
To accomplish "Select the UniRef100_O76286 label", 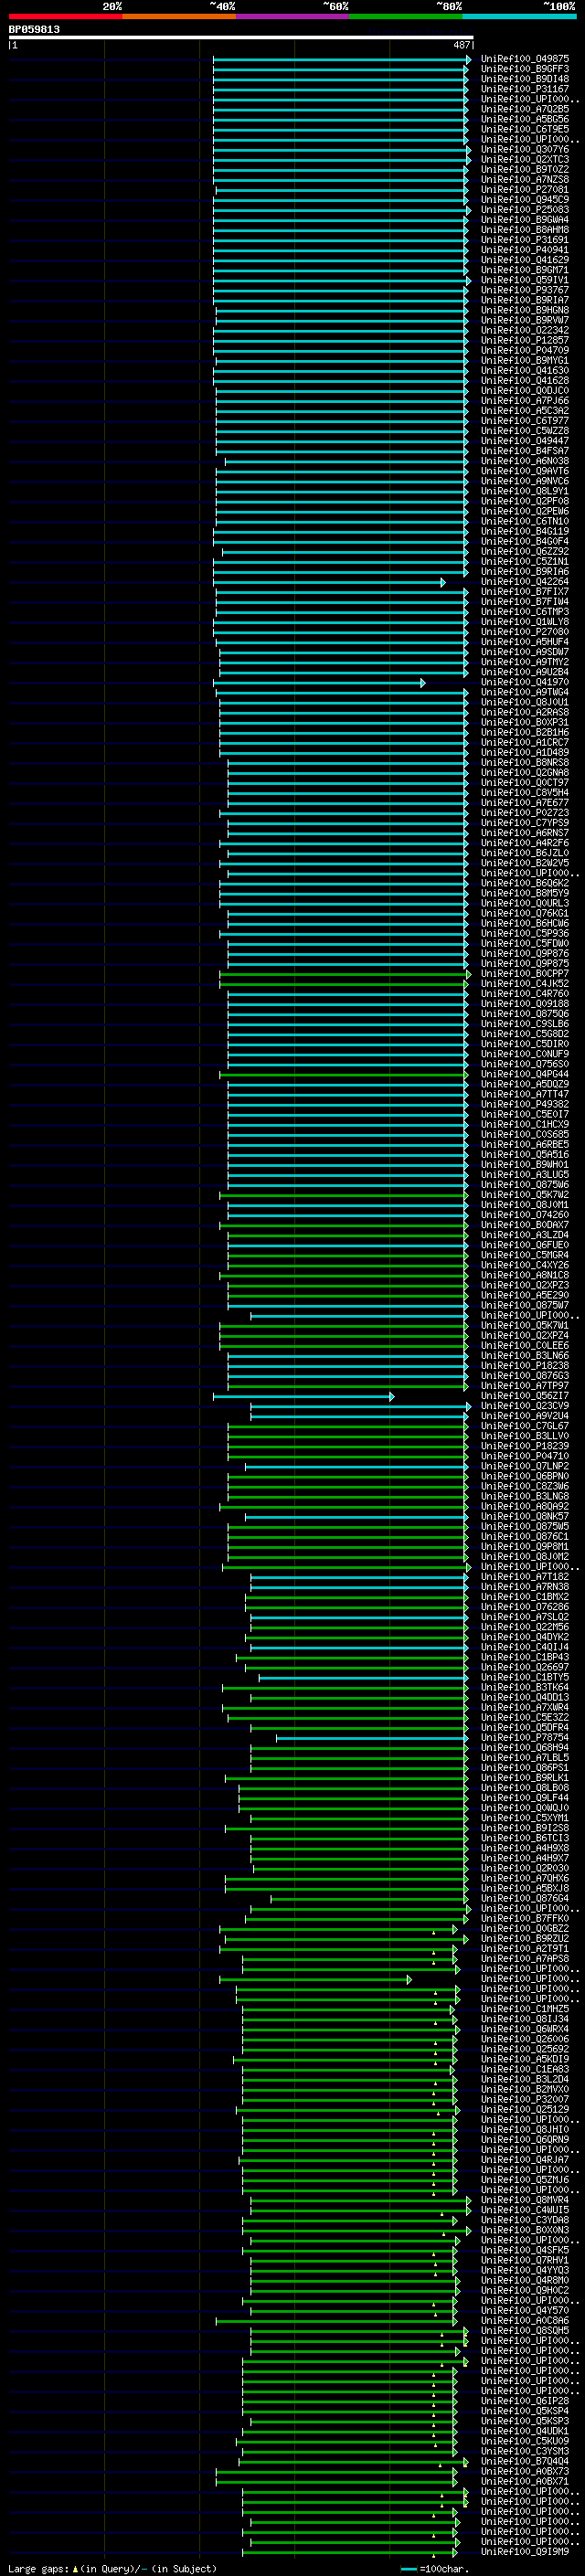I will (x=525, y=1607).
